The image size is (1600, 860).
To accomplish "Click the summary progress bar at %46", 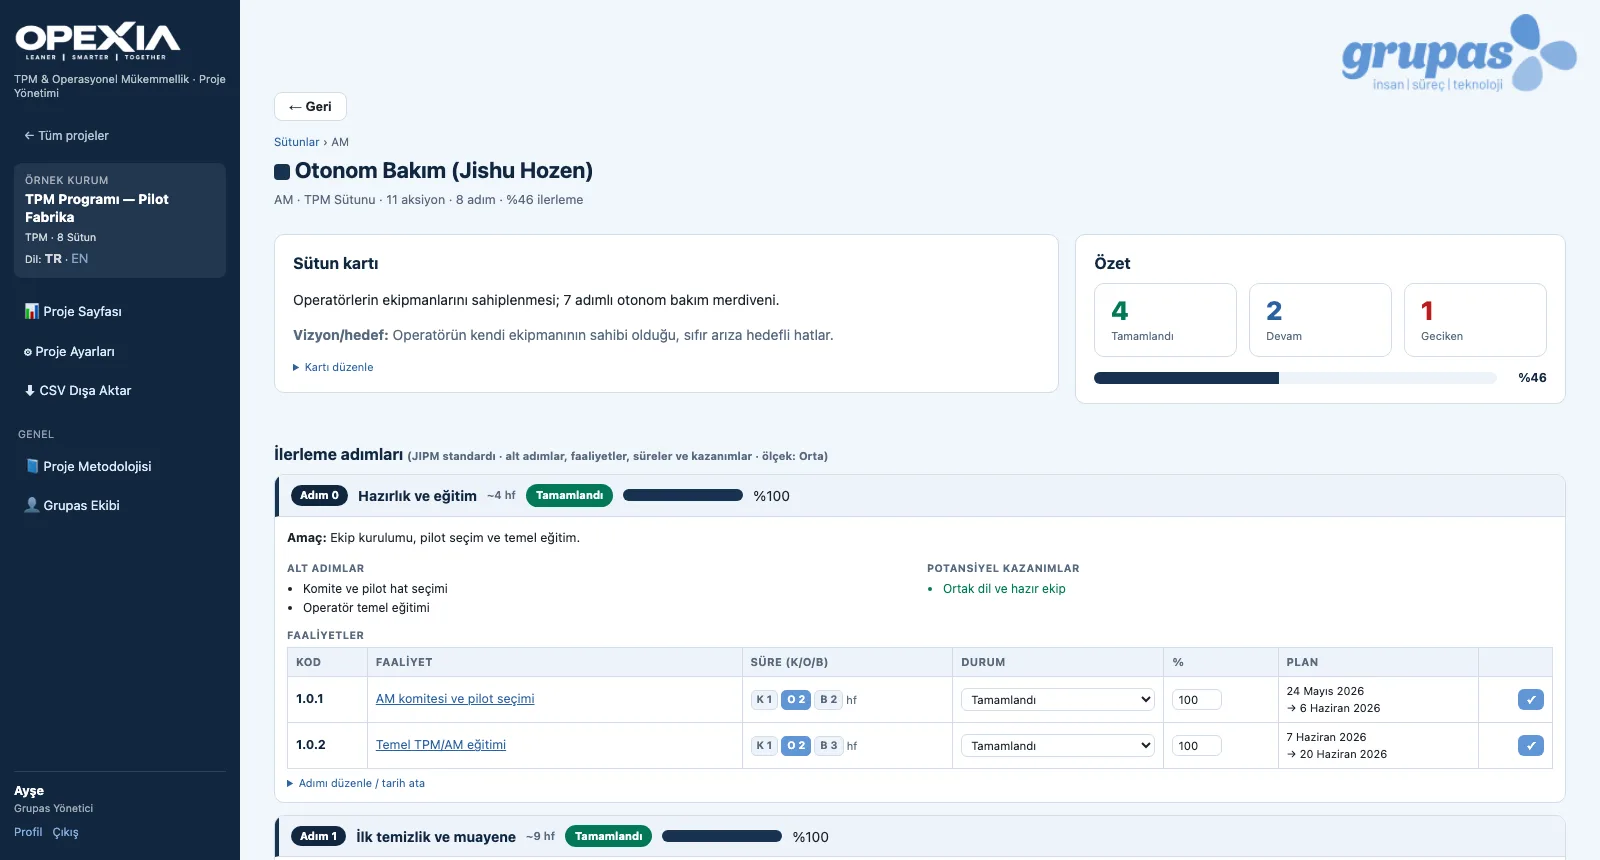I will click(1295, 378).
